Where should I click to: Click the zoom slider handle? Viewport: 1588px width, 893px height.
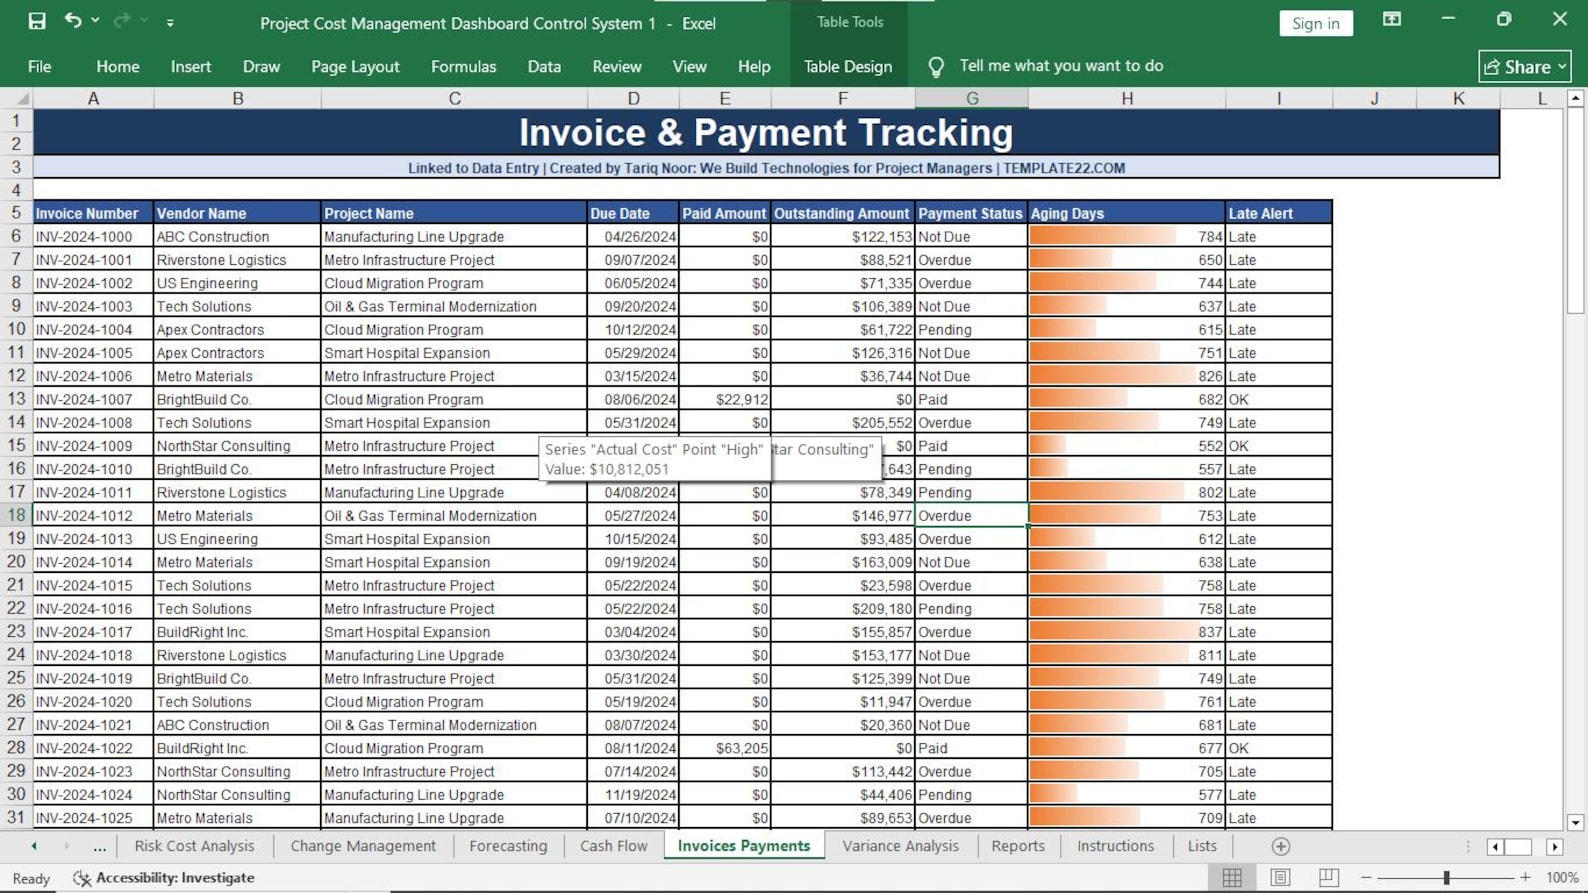(x=1446, y=877)
